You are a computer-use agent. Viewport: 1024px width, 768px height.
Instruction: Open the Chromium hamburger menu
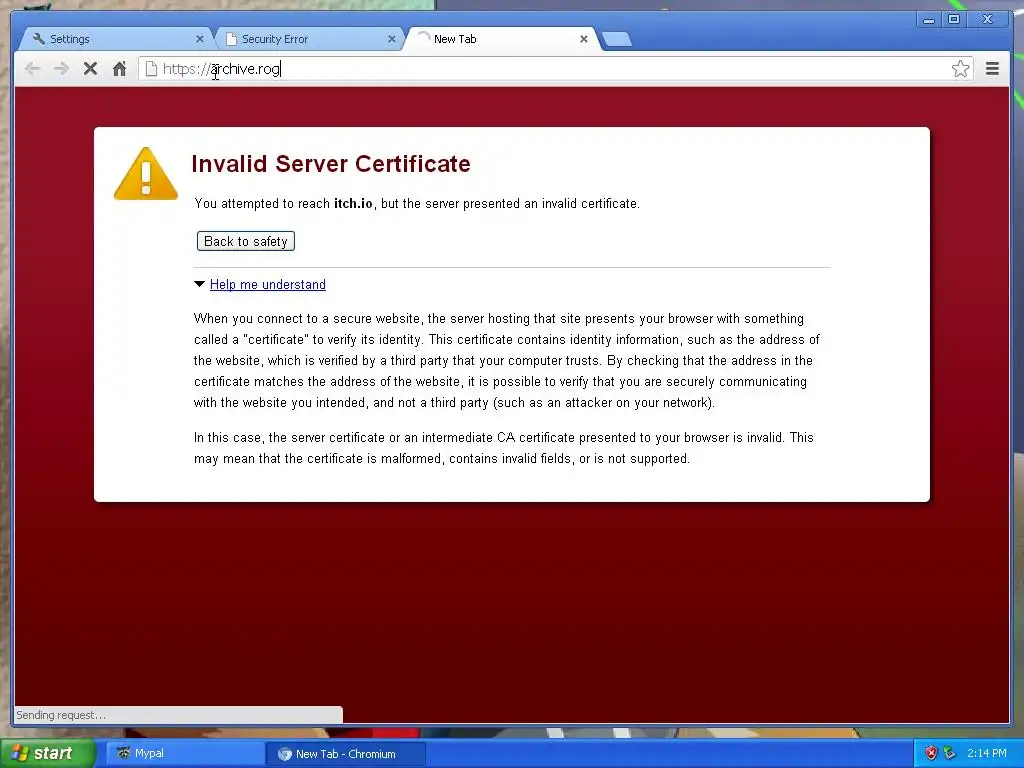coord(992,69)
